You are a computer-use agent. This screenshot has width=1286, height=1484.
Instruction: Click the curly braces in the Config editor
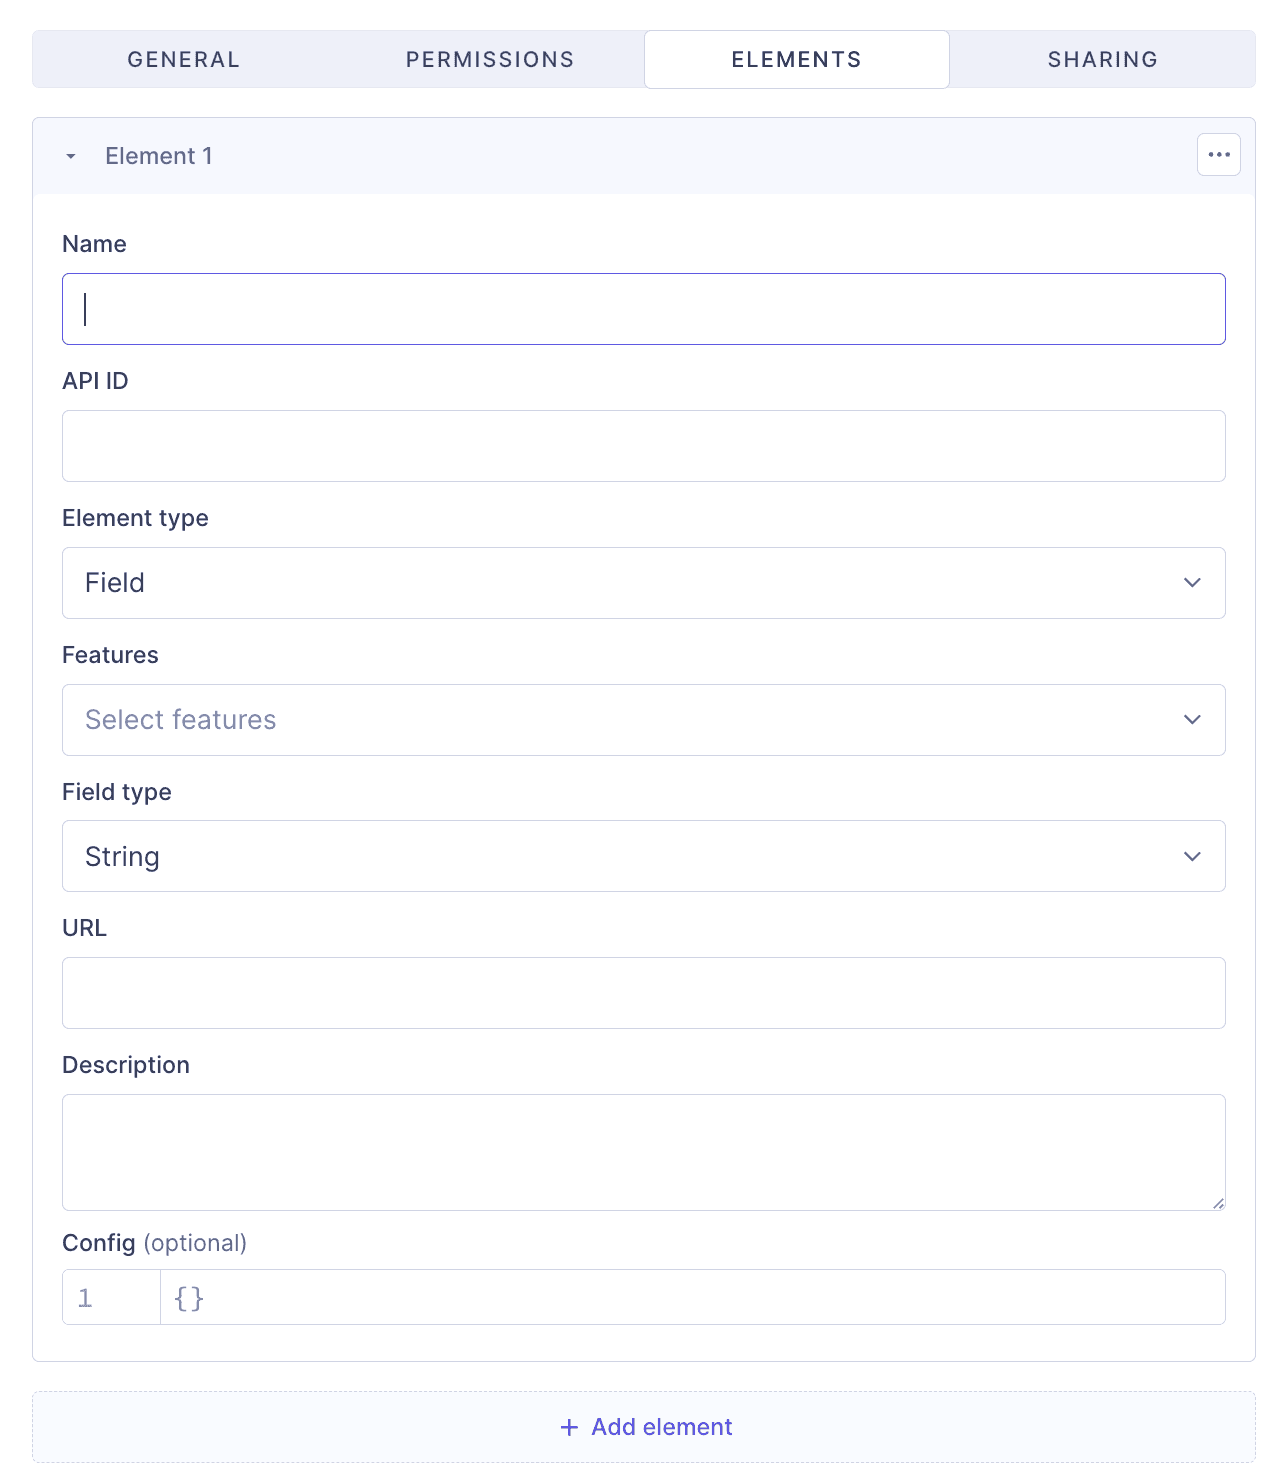point(188,1296)
